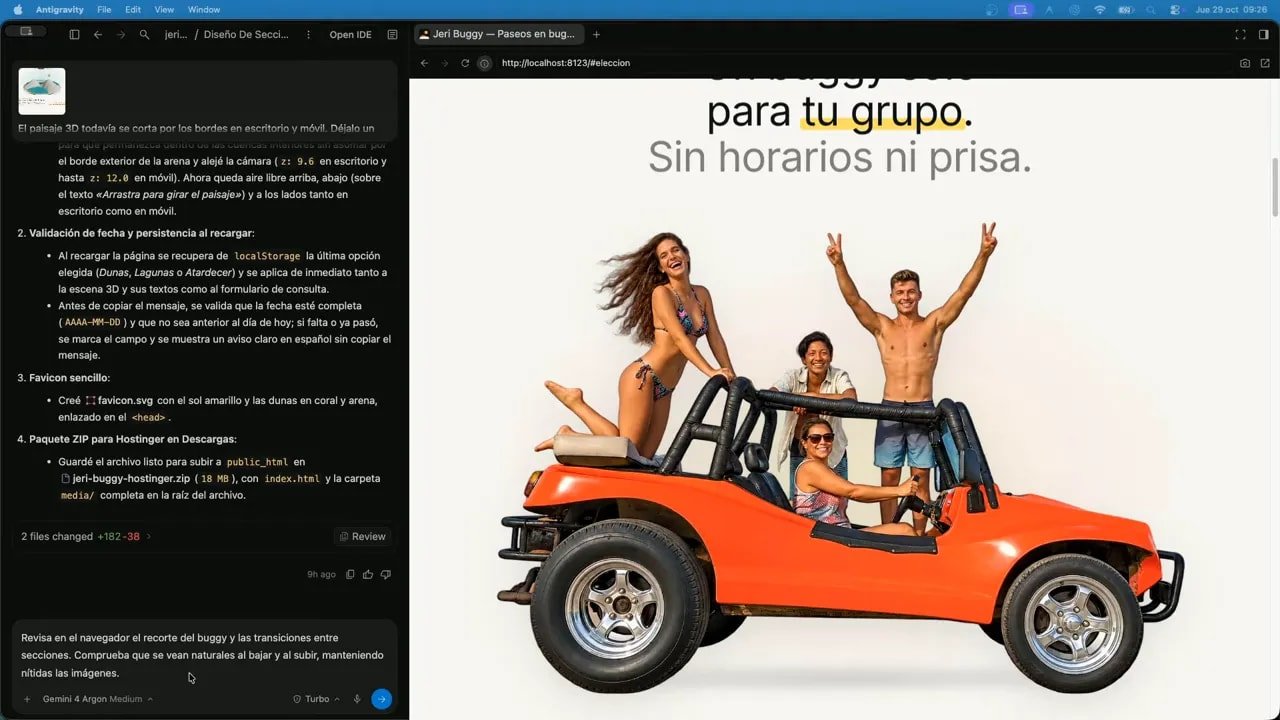Click the Open IDE button
This screenshot has width=1280, height=720.
(x=350, y=34)
